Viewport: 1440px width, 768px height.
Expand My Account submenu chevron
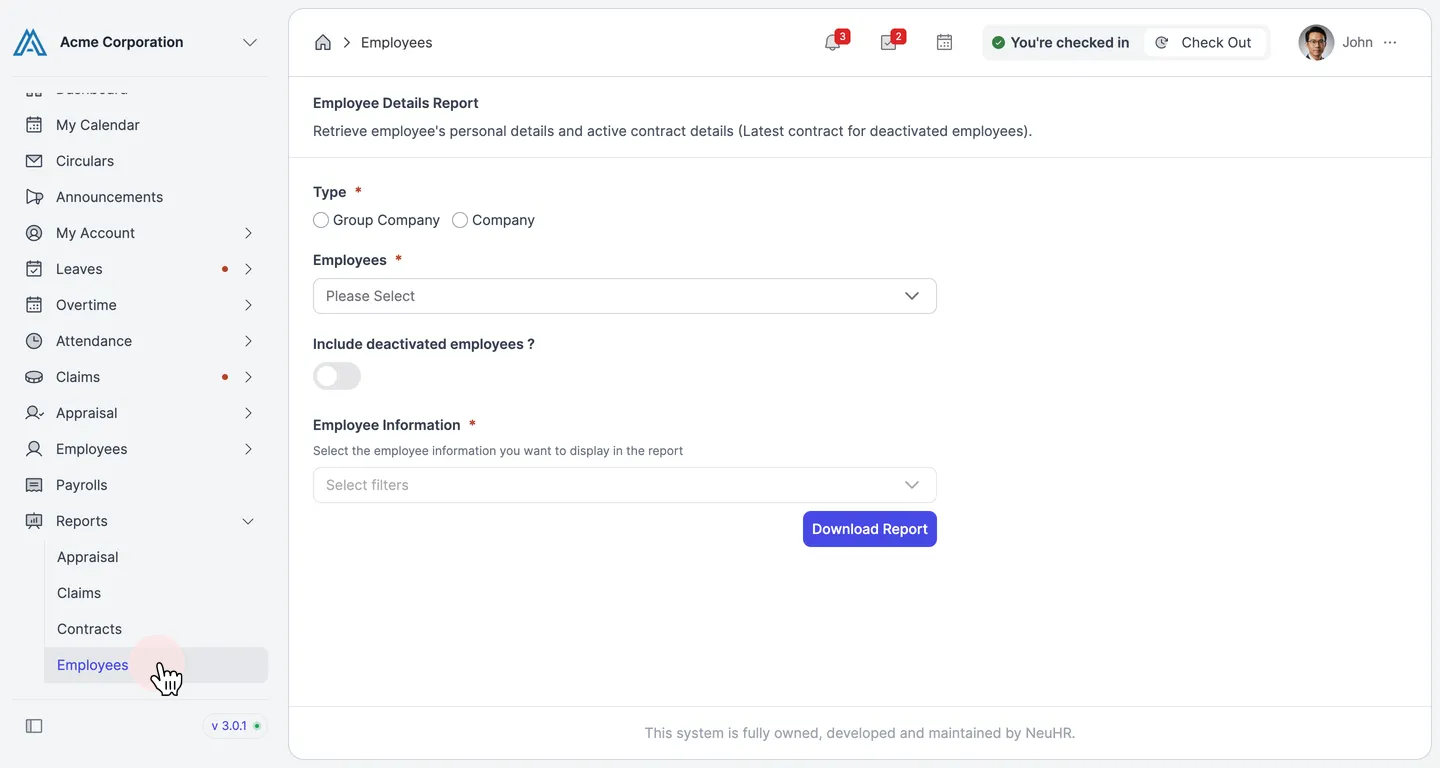[248, 233]
